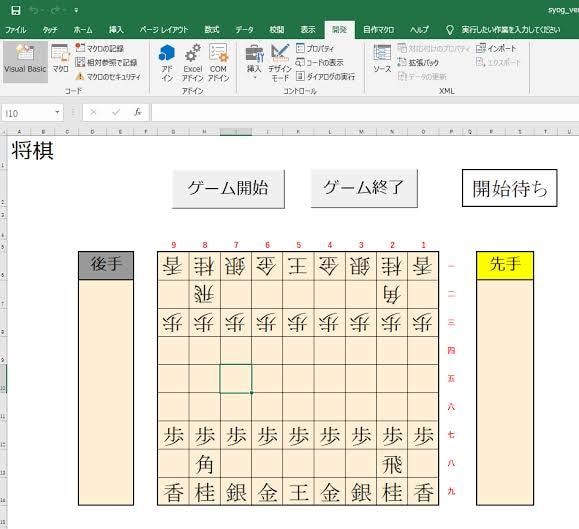Viewport: 579px width, 529px height.
Task: Select the inverted 角 piece in row 二
Action: click(x=392, y=294)
